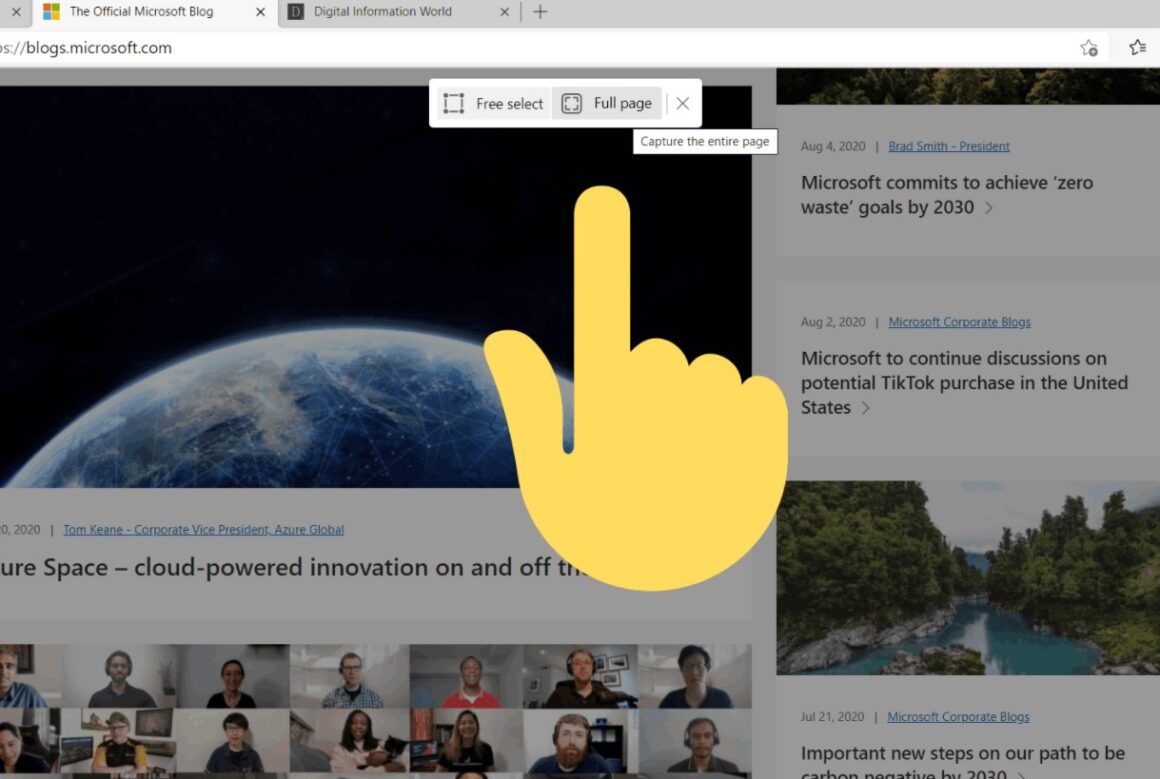The image size is (1160, 779).
Task: Choose the Free select capture option
Action: [x=493, y=104]
